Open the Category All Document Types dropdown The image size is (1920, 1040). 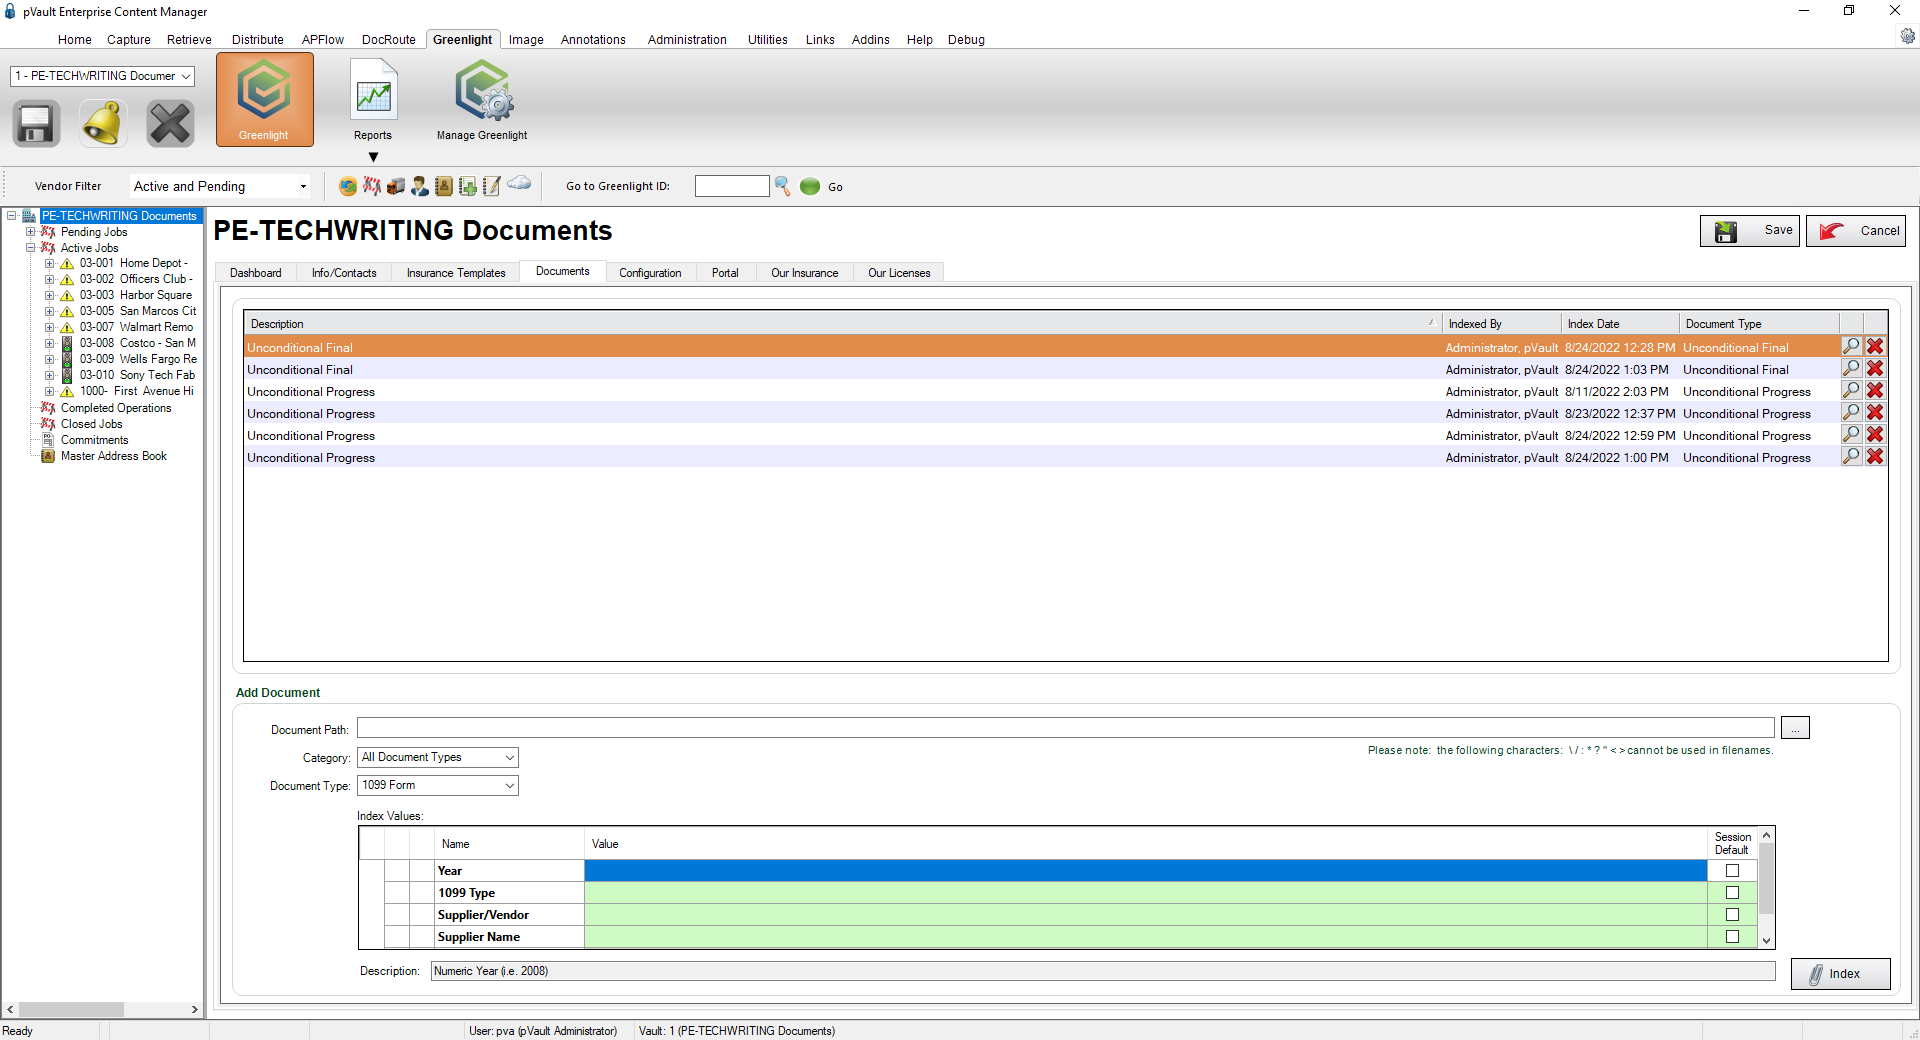[x=438, y=757]
